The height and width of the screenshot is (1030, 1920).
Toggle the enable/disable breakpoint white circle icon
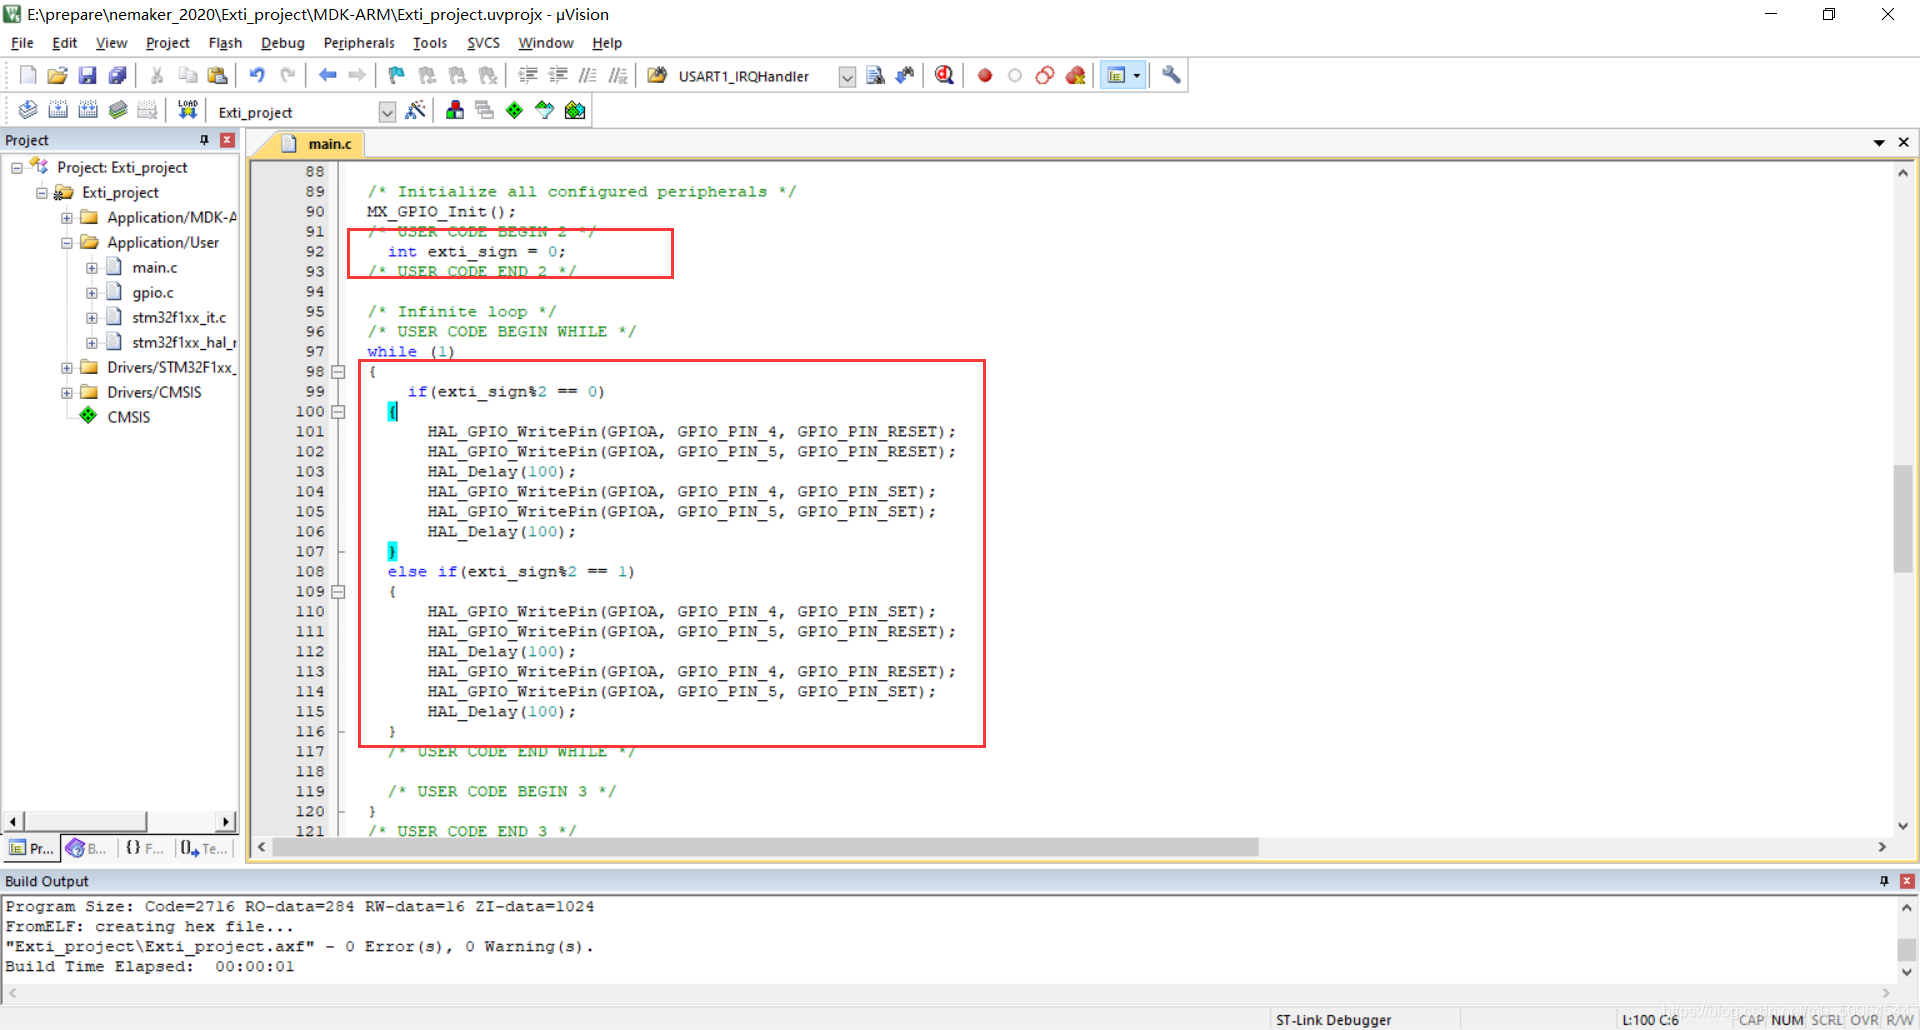[x=1015, y=75]
